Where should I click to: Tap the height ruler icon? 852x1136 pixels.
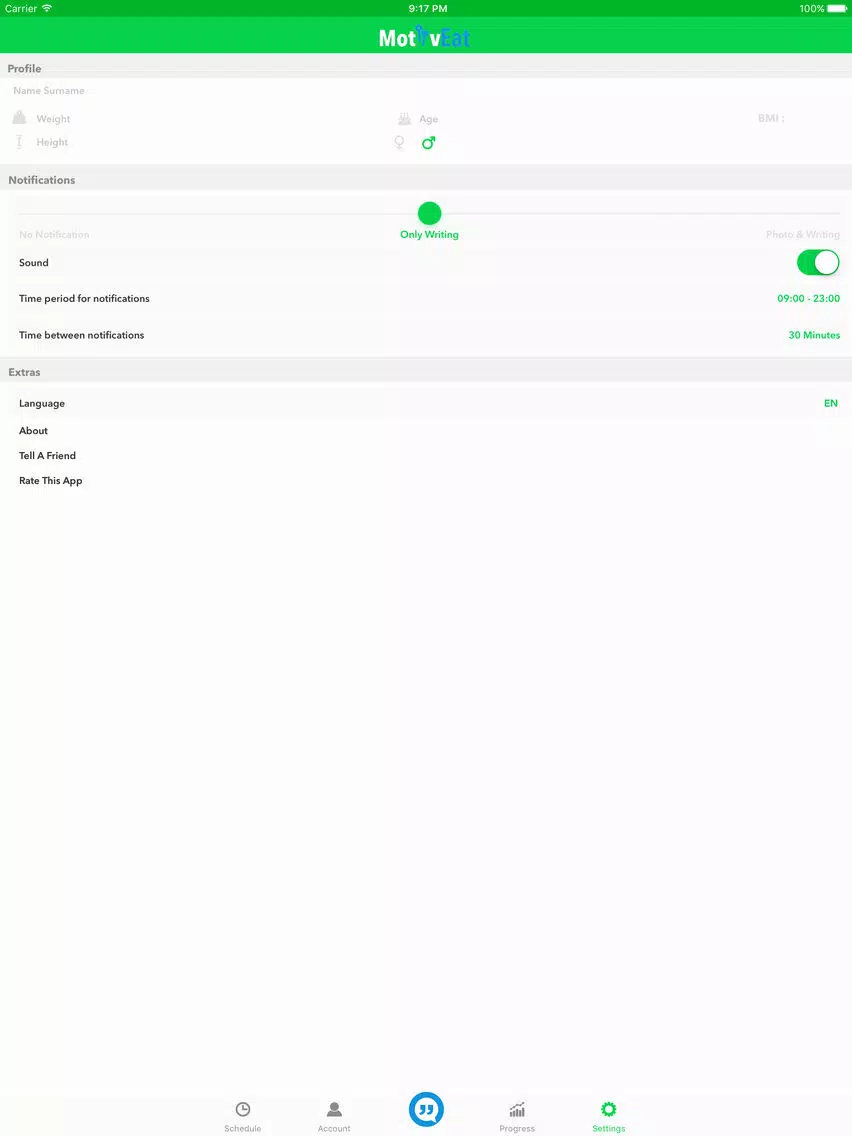tap(20, 142)
